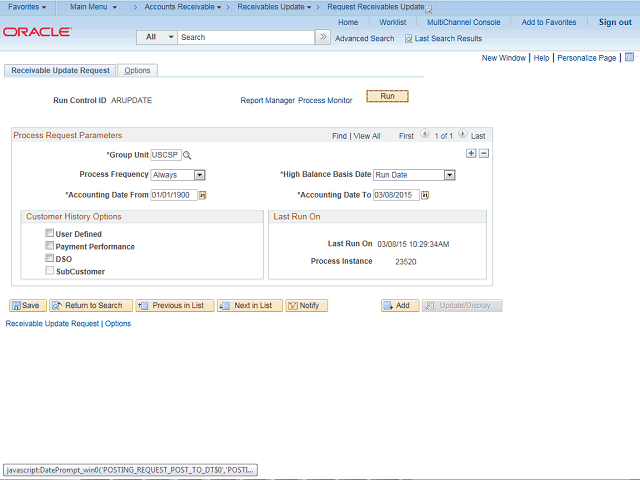Select Process Instance value 23520
Viewport: 640px width, 480px height.
(x=406, y=262)
